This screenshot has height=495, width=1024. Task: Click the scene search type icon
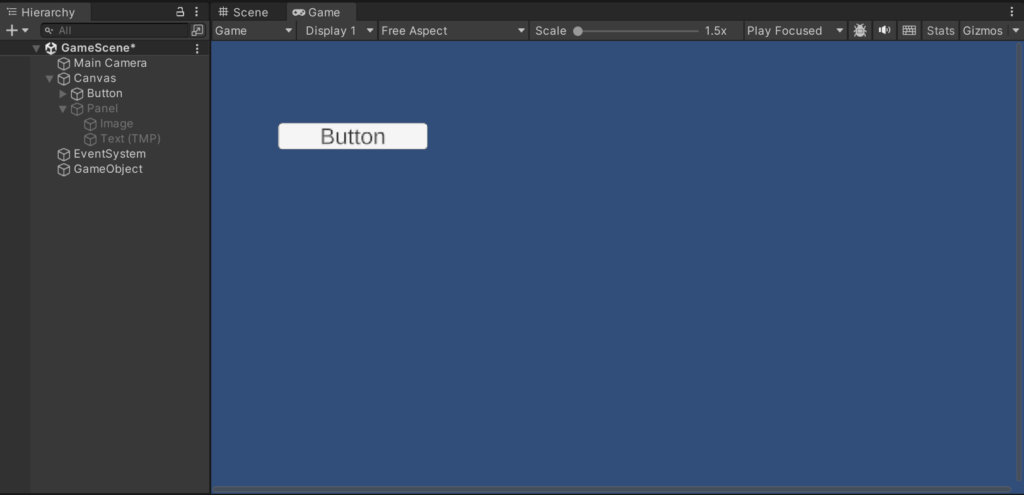click(x=197, y=30)
